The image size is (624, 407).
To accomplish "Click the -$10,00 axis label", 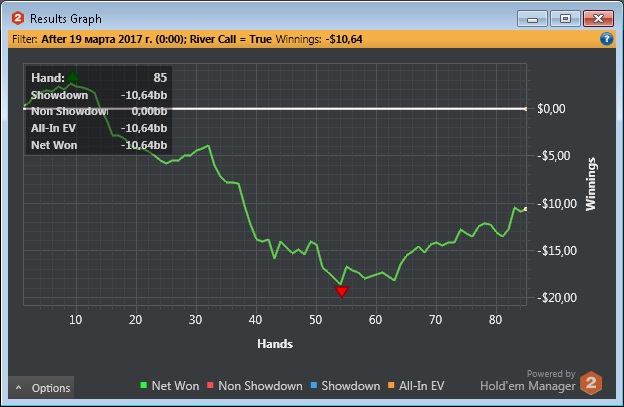I will [557, 204].
